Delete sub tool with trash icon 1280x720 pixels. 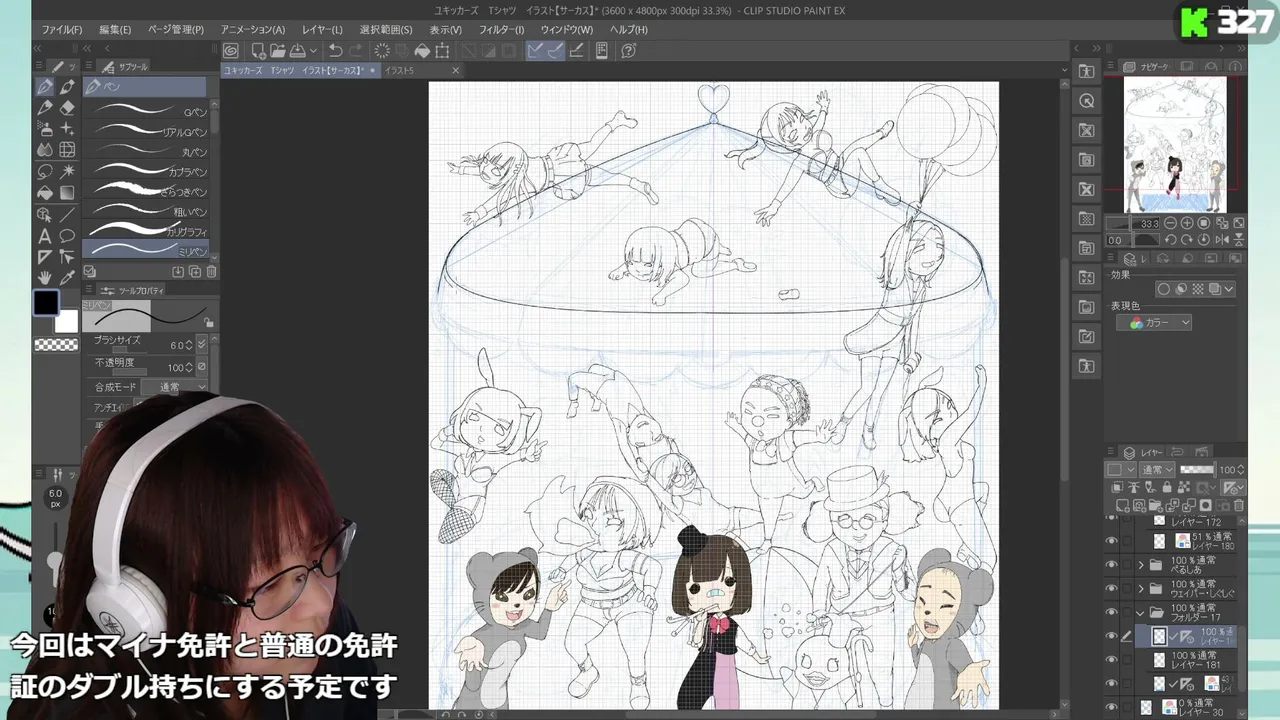pos(211,271)
